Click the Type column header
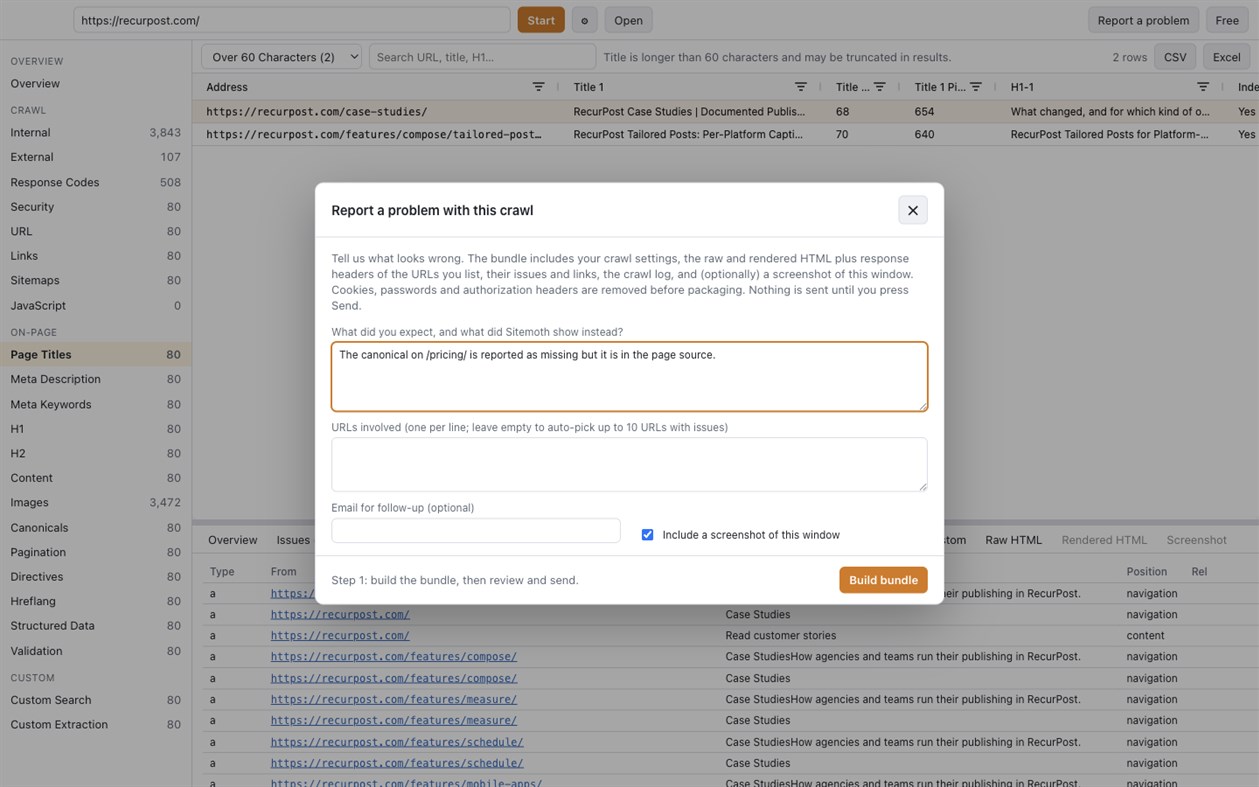 (x=222, y=572)
